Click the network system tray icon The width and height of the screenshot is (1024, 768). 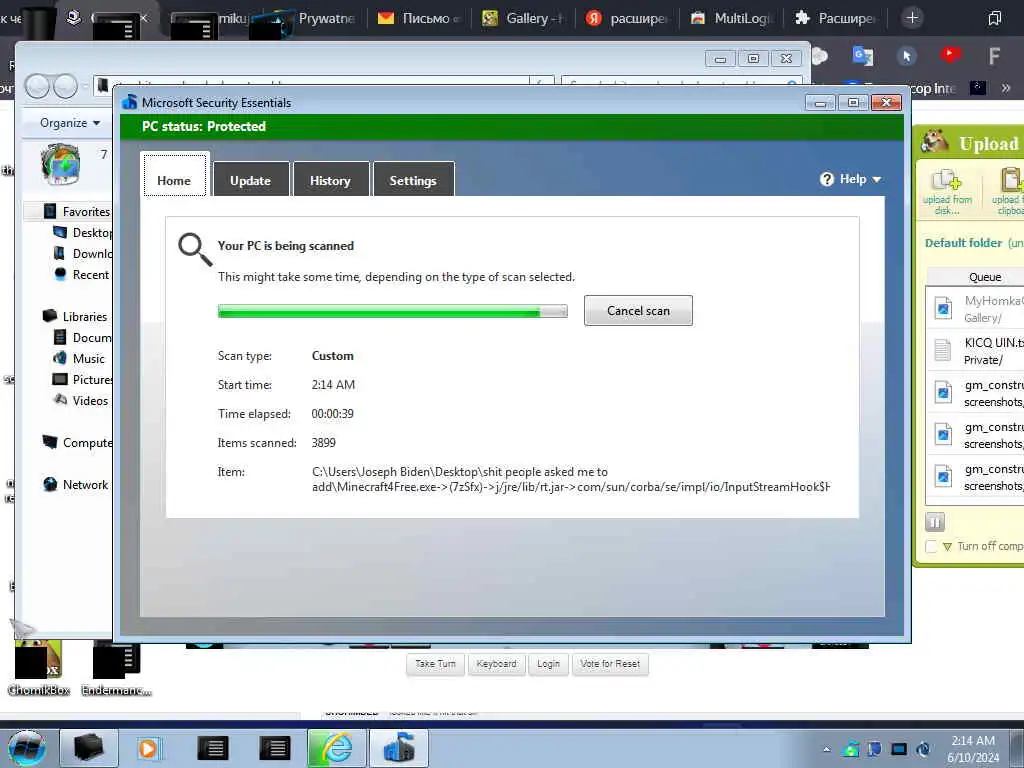(x=899, y=750)
